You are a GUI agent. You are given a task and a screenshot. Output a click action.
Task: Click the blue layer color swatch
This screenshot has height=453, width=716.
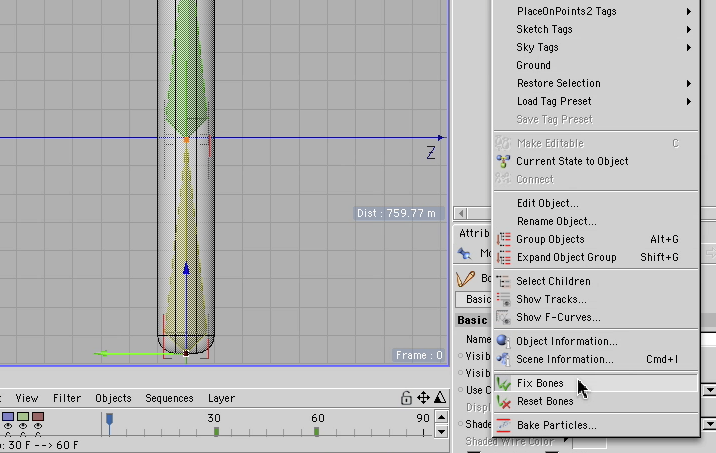pyautogui.click(x=8, y=416)
